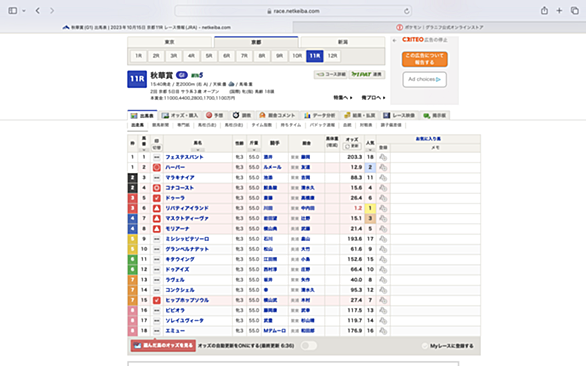Reload the page with the refresh icon
The width and height of the screenshot is (586, 366).
406,11
